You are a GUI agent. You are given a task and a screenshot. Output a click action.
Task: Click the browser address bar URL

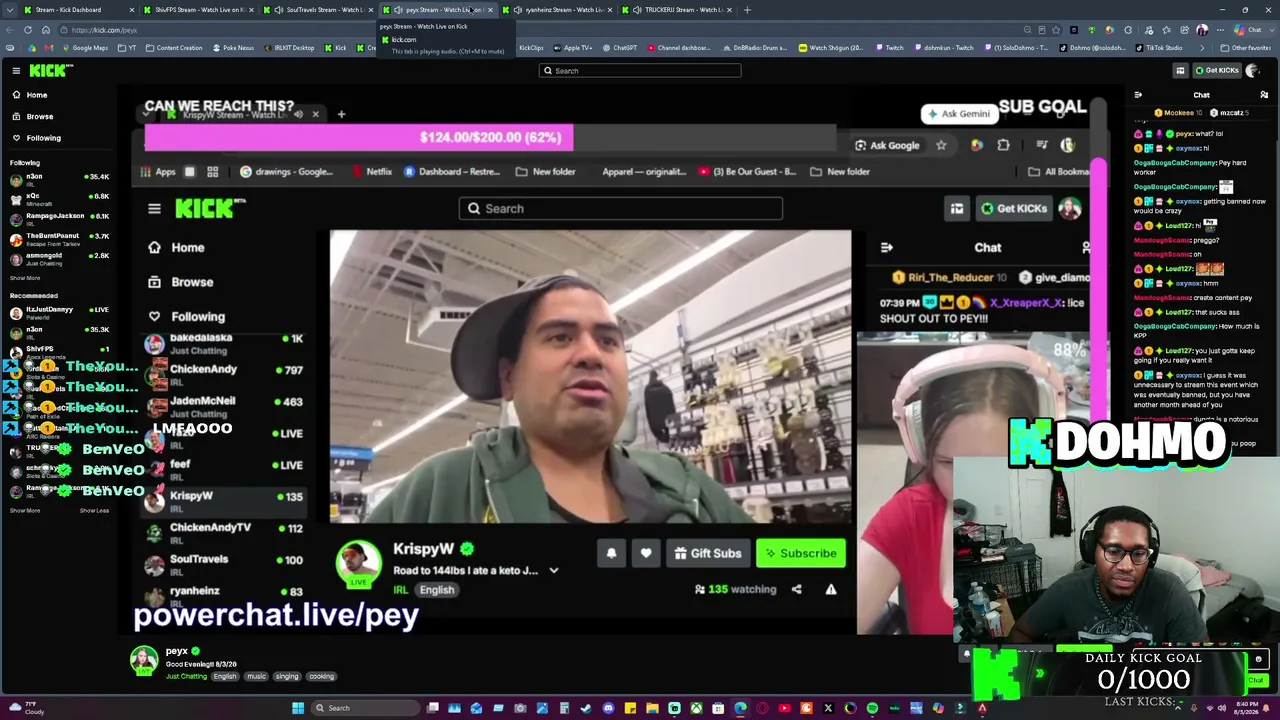105,30
